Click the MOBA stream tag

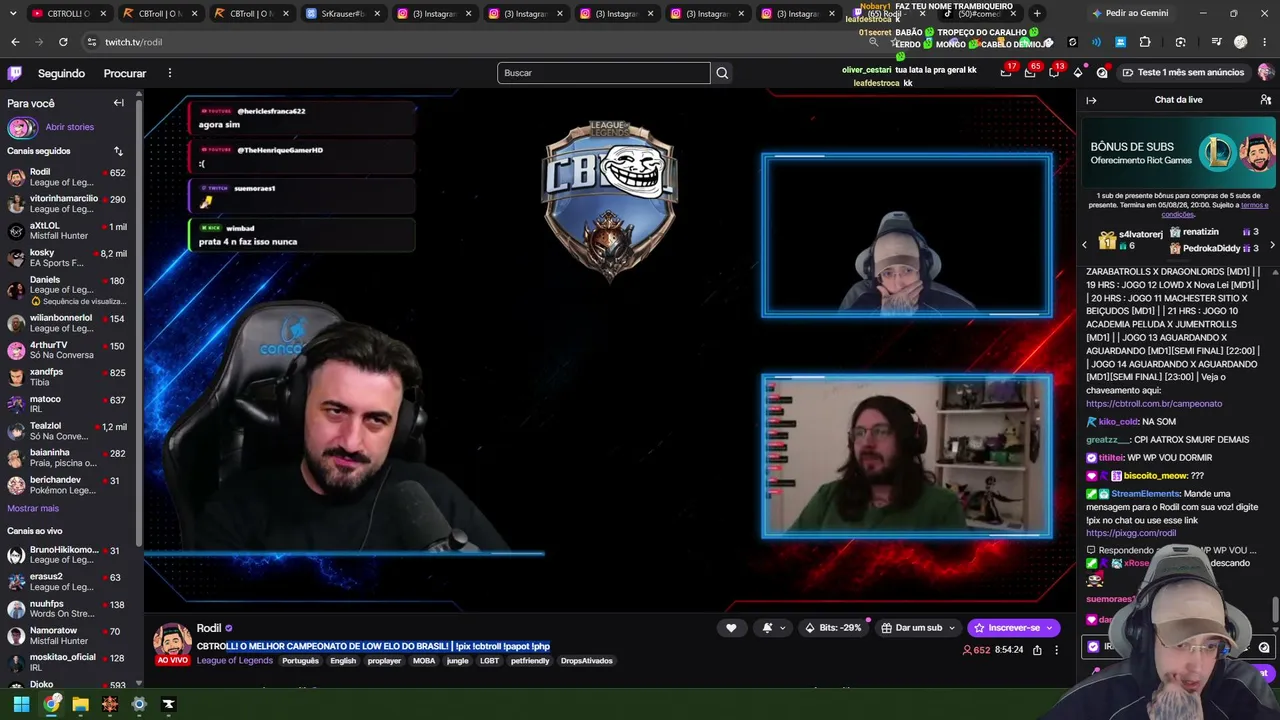[425, 661]
